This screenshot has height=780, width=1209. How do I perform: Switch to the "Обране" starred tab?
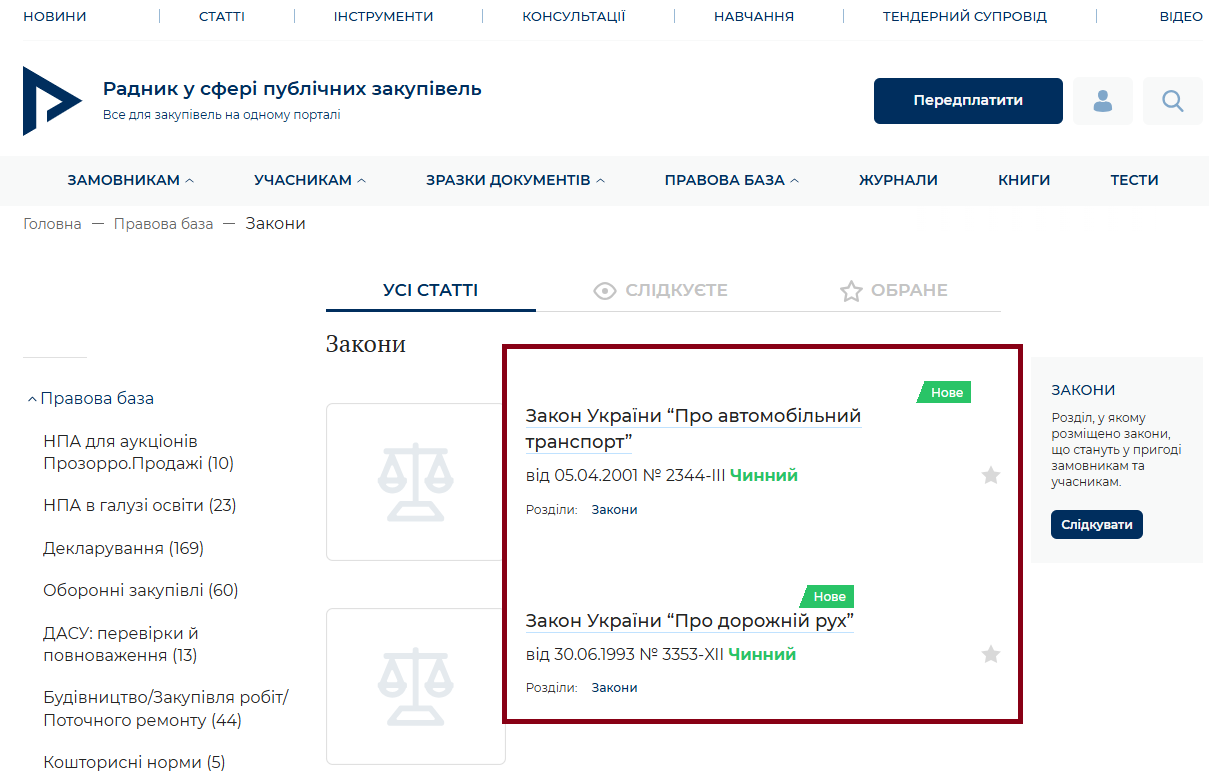[893, 291]
